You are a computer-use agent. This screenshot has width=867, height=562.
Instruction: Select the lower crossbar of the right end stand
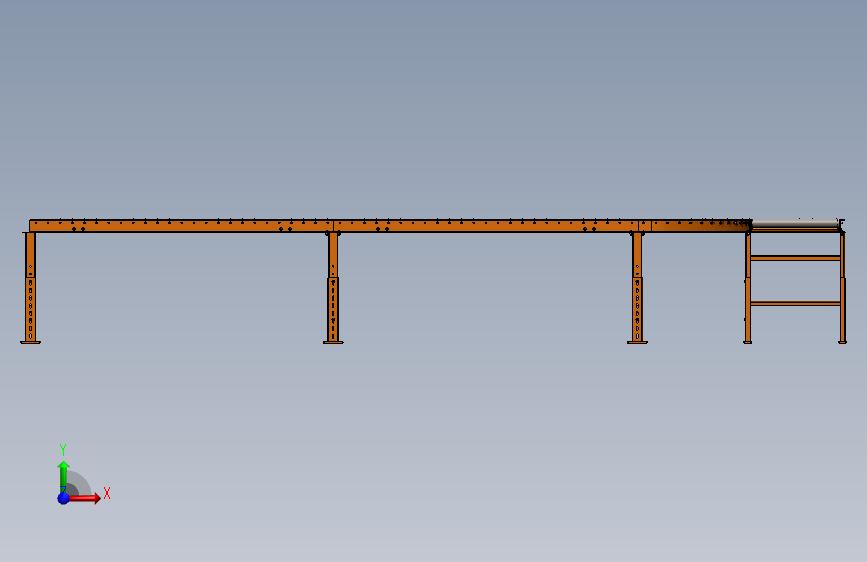795,303
